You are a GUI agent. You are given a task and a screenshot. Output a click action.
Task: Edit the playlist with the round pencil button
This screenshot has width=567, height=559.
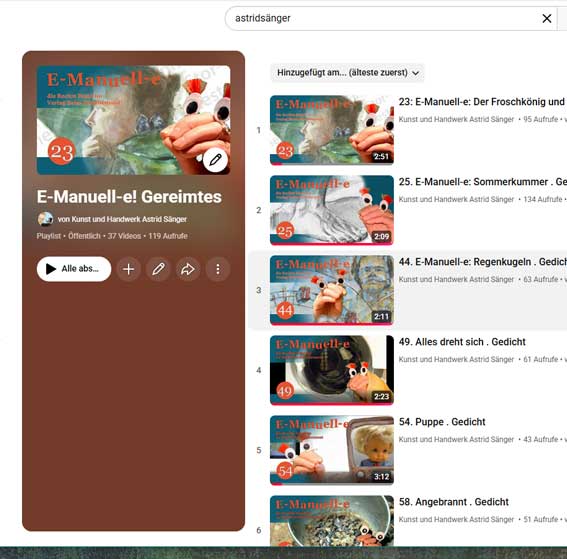pyautogui.click(x=158, y=269)
